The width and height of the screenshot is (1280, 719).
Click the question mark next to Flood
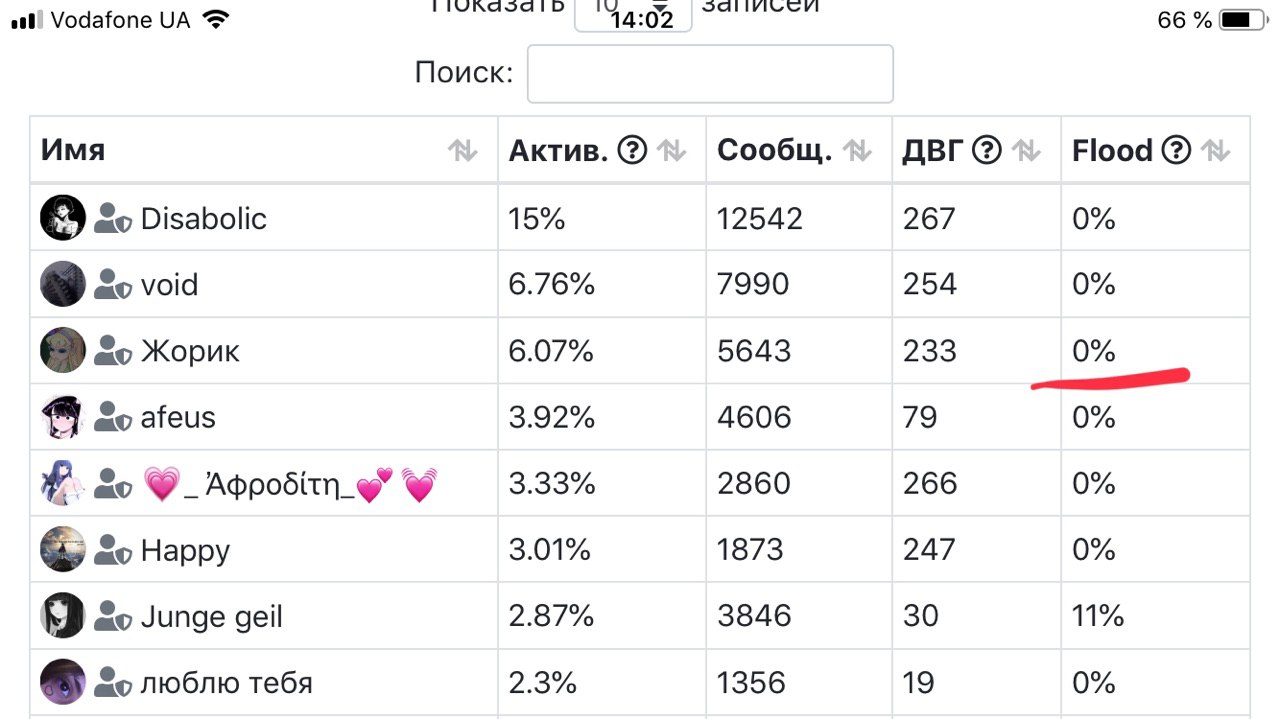tap(1177, 150)
